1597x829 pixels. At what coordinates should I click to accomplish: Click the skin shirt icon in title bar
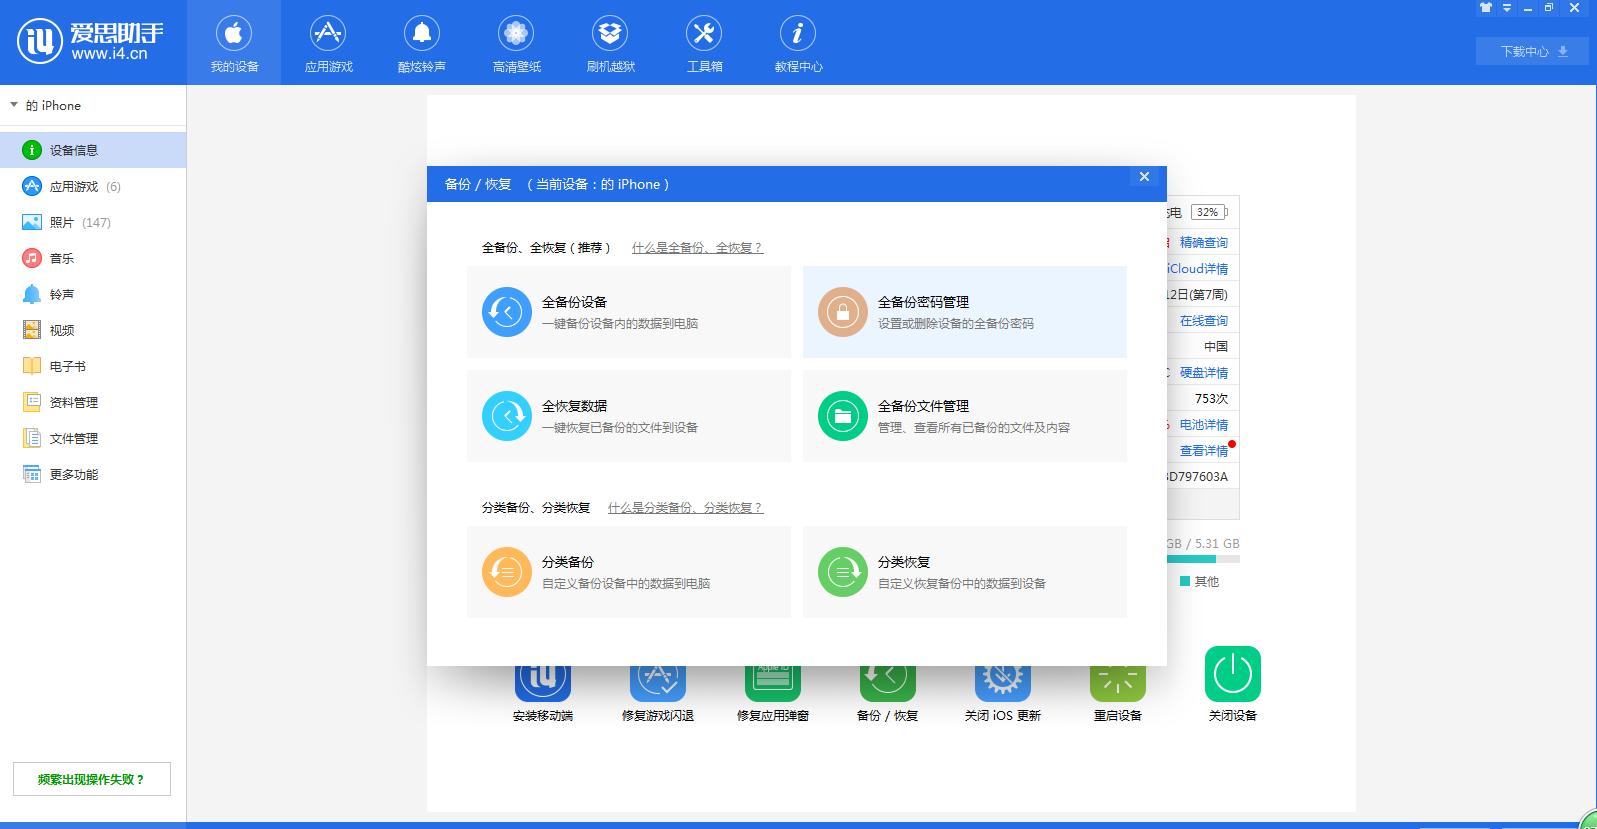click(1486, 8)
